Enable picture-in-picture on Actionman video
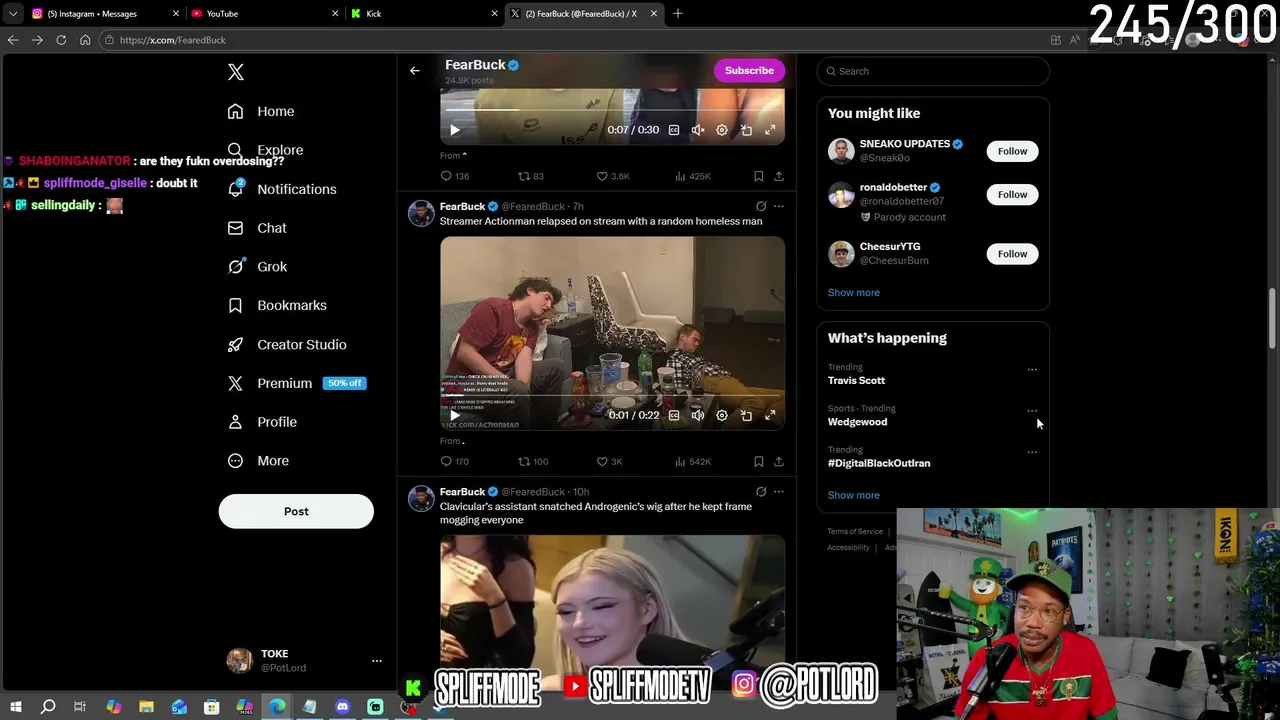Image resolution: width=1280 pixels, height=720 pixels. click(746, 415)
